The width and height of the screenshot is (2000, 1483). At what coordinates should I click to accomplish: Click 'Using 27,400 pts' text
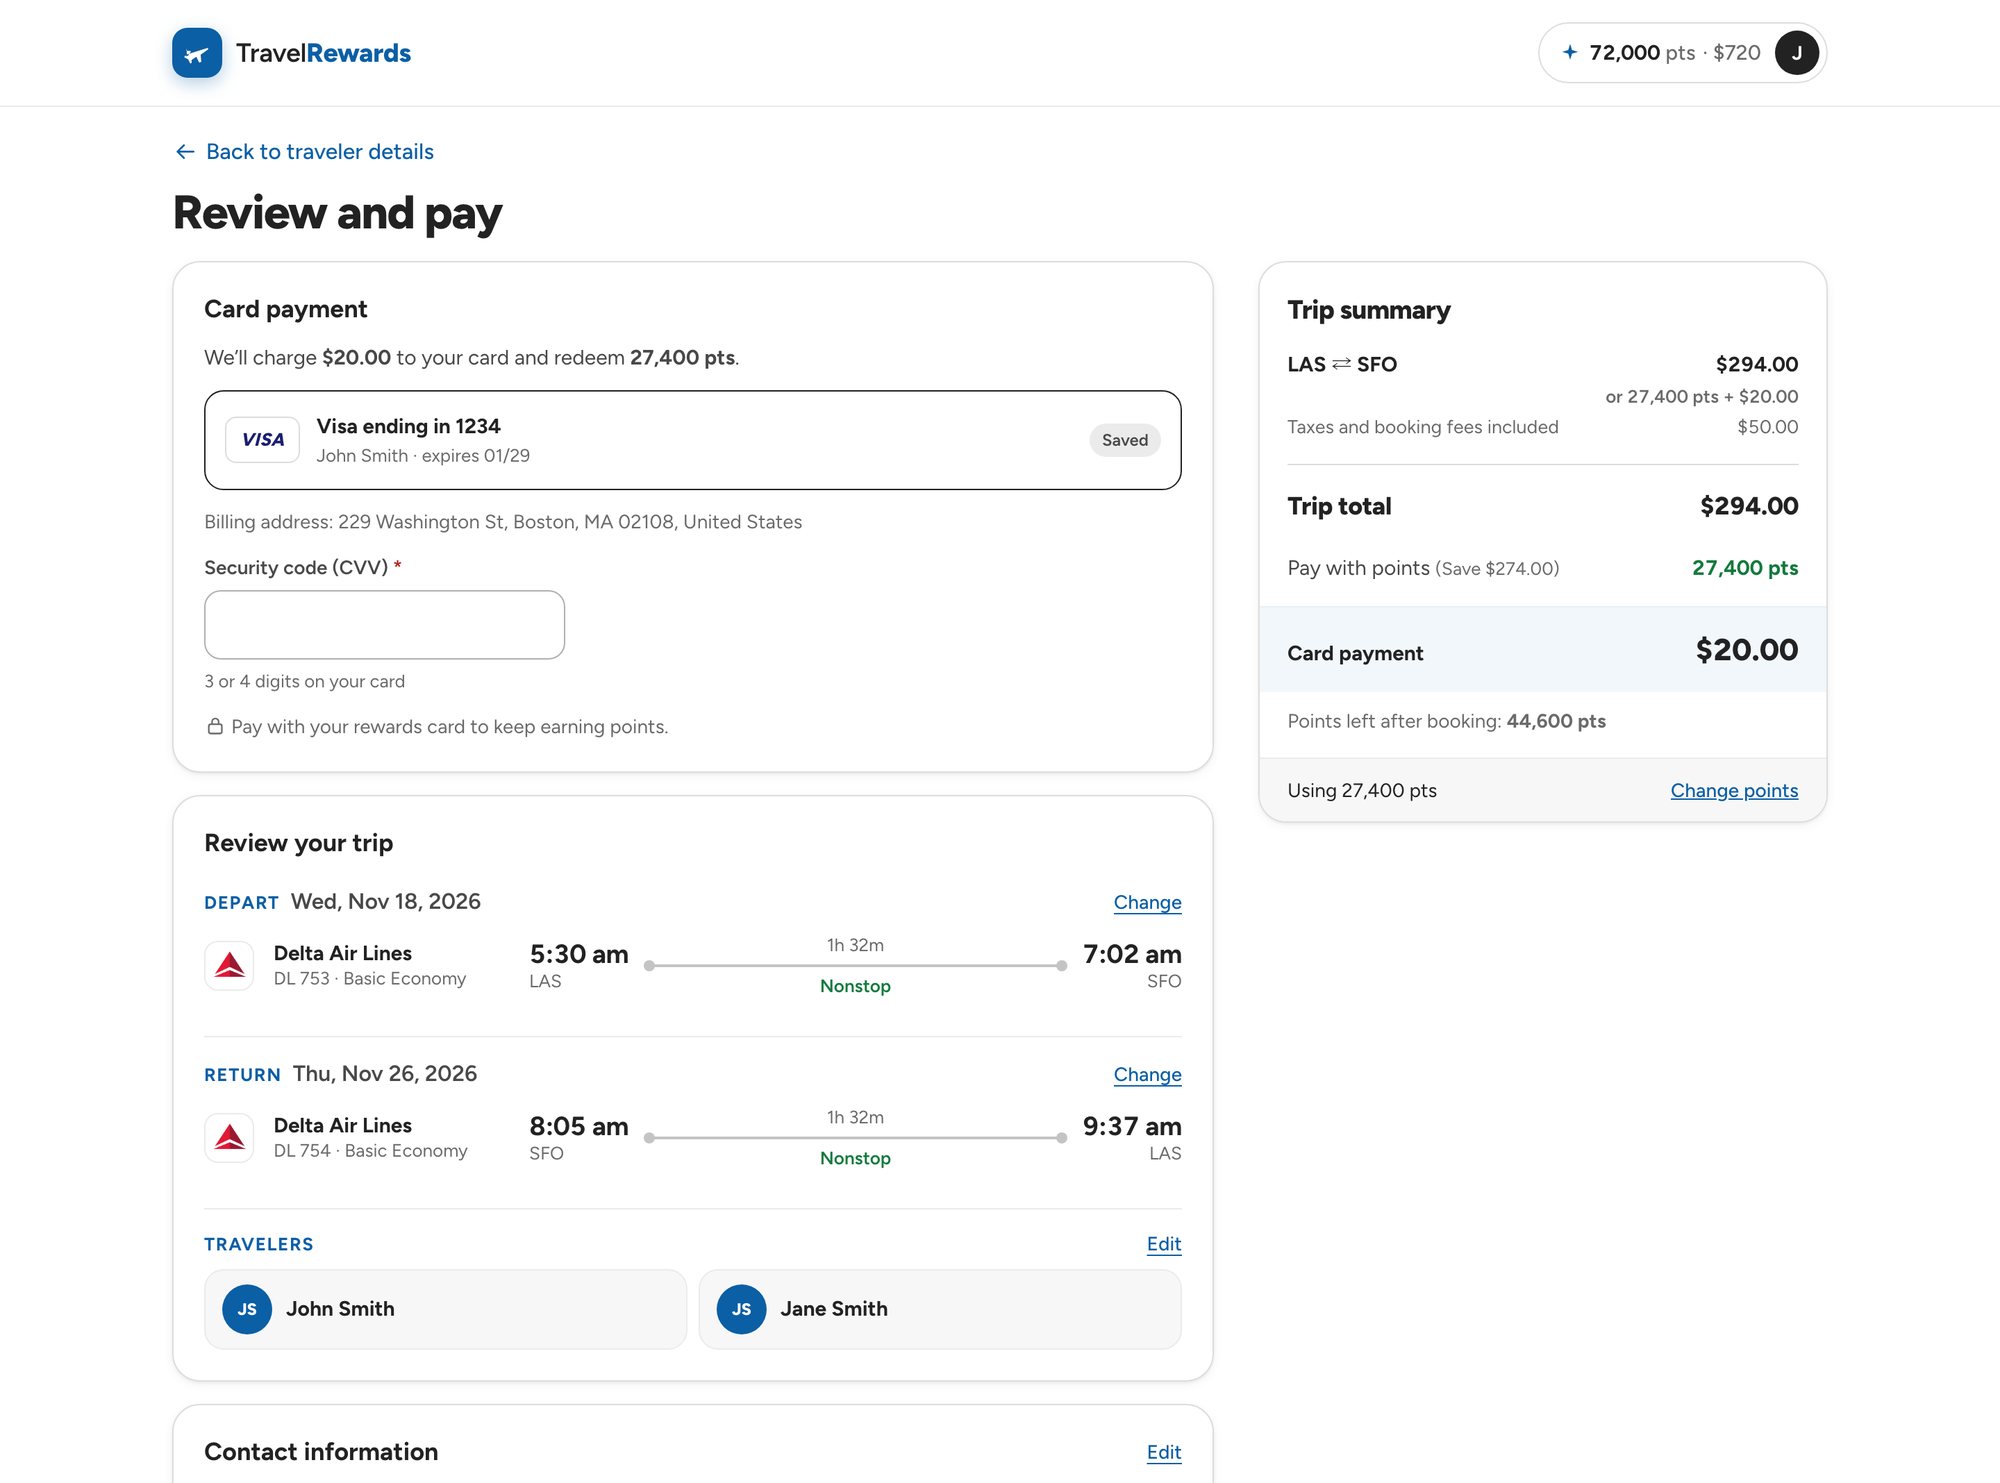click(x=1362, y=790)
